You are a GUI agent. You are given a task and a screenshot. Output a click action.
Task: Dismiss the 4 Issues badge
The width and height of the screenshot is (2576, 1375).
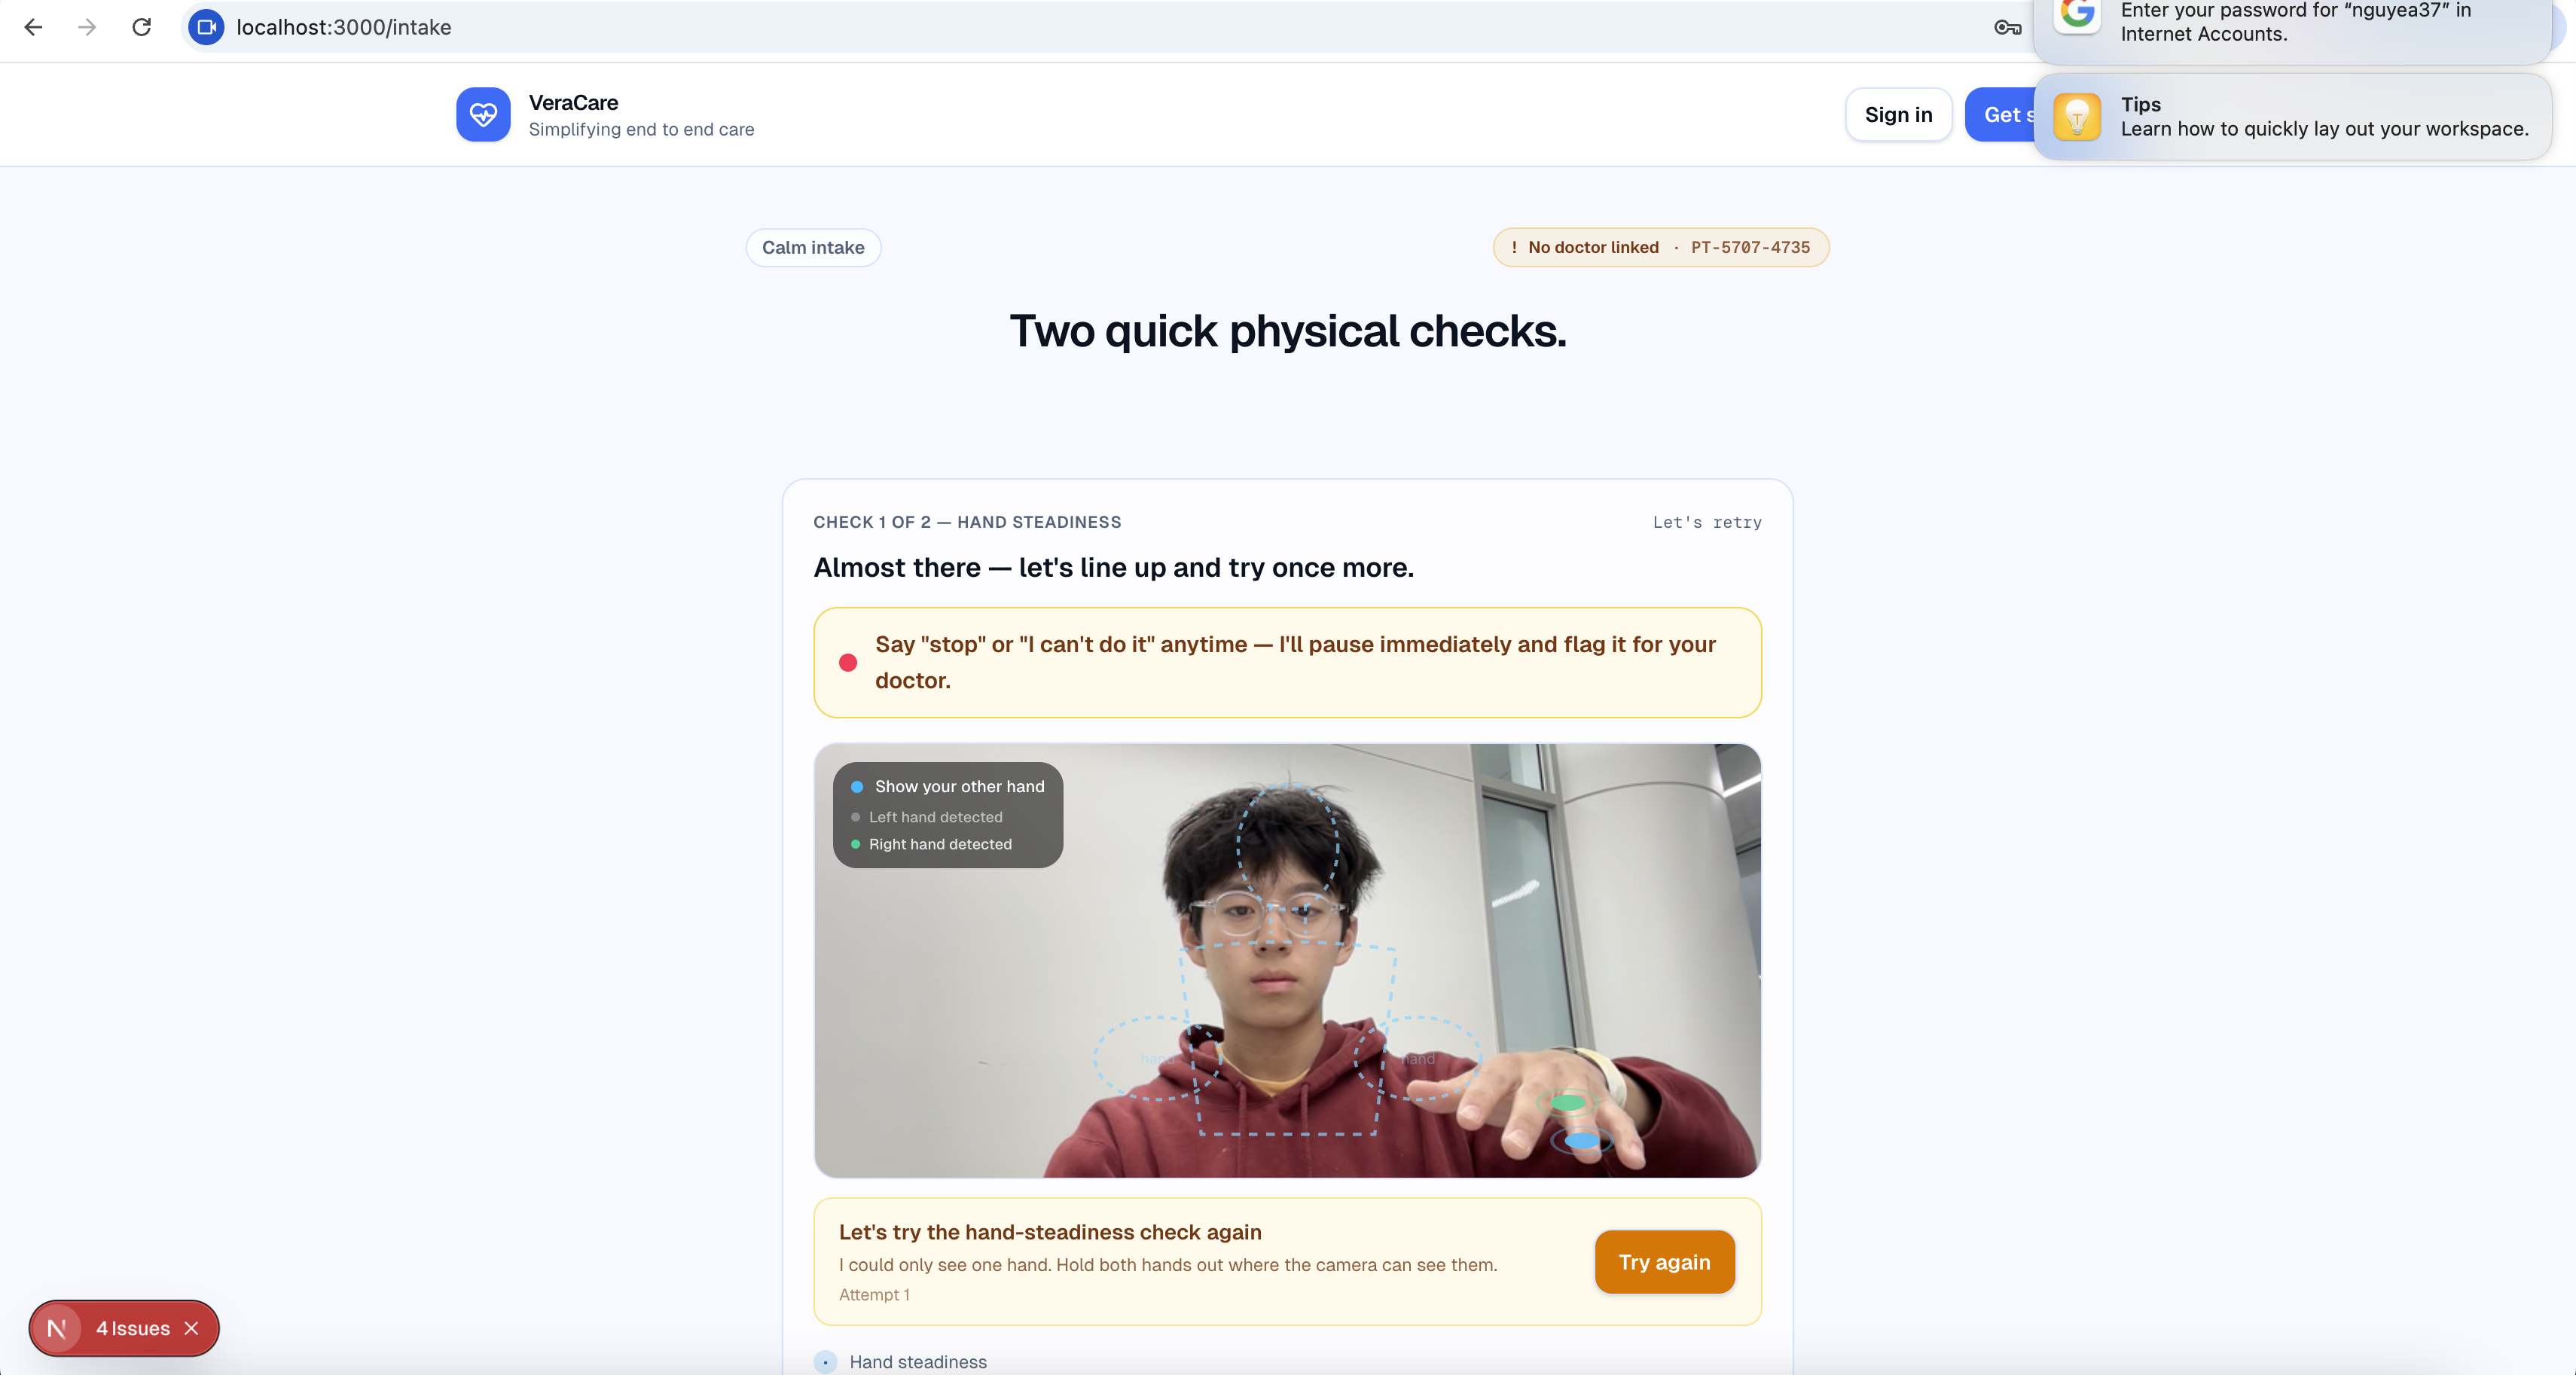(x=192, y=1328)
